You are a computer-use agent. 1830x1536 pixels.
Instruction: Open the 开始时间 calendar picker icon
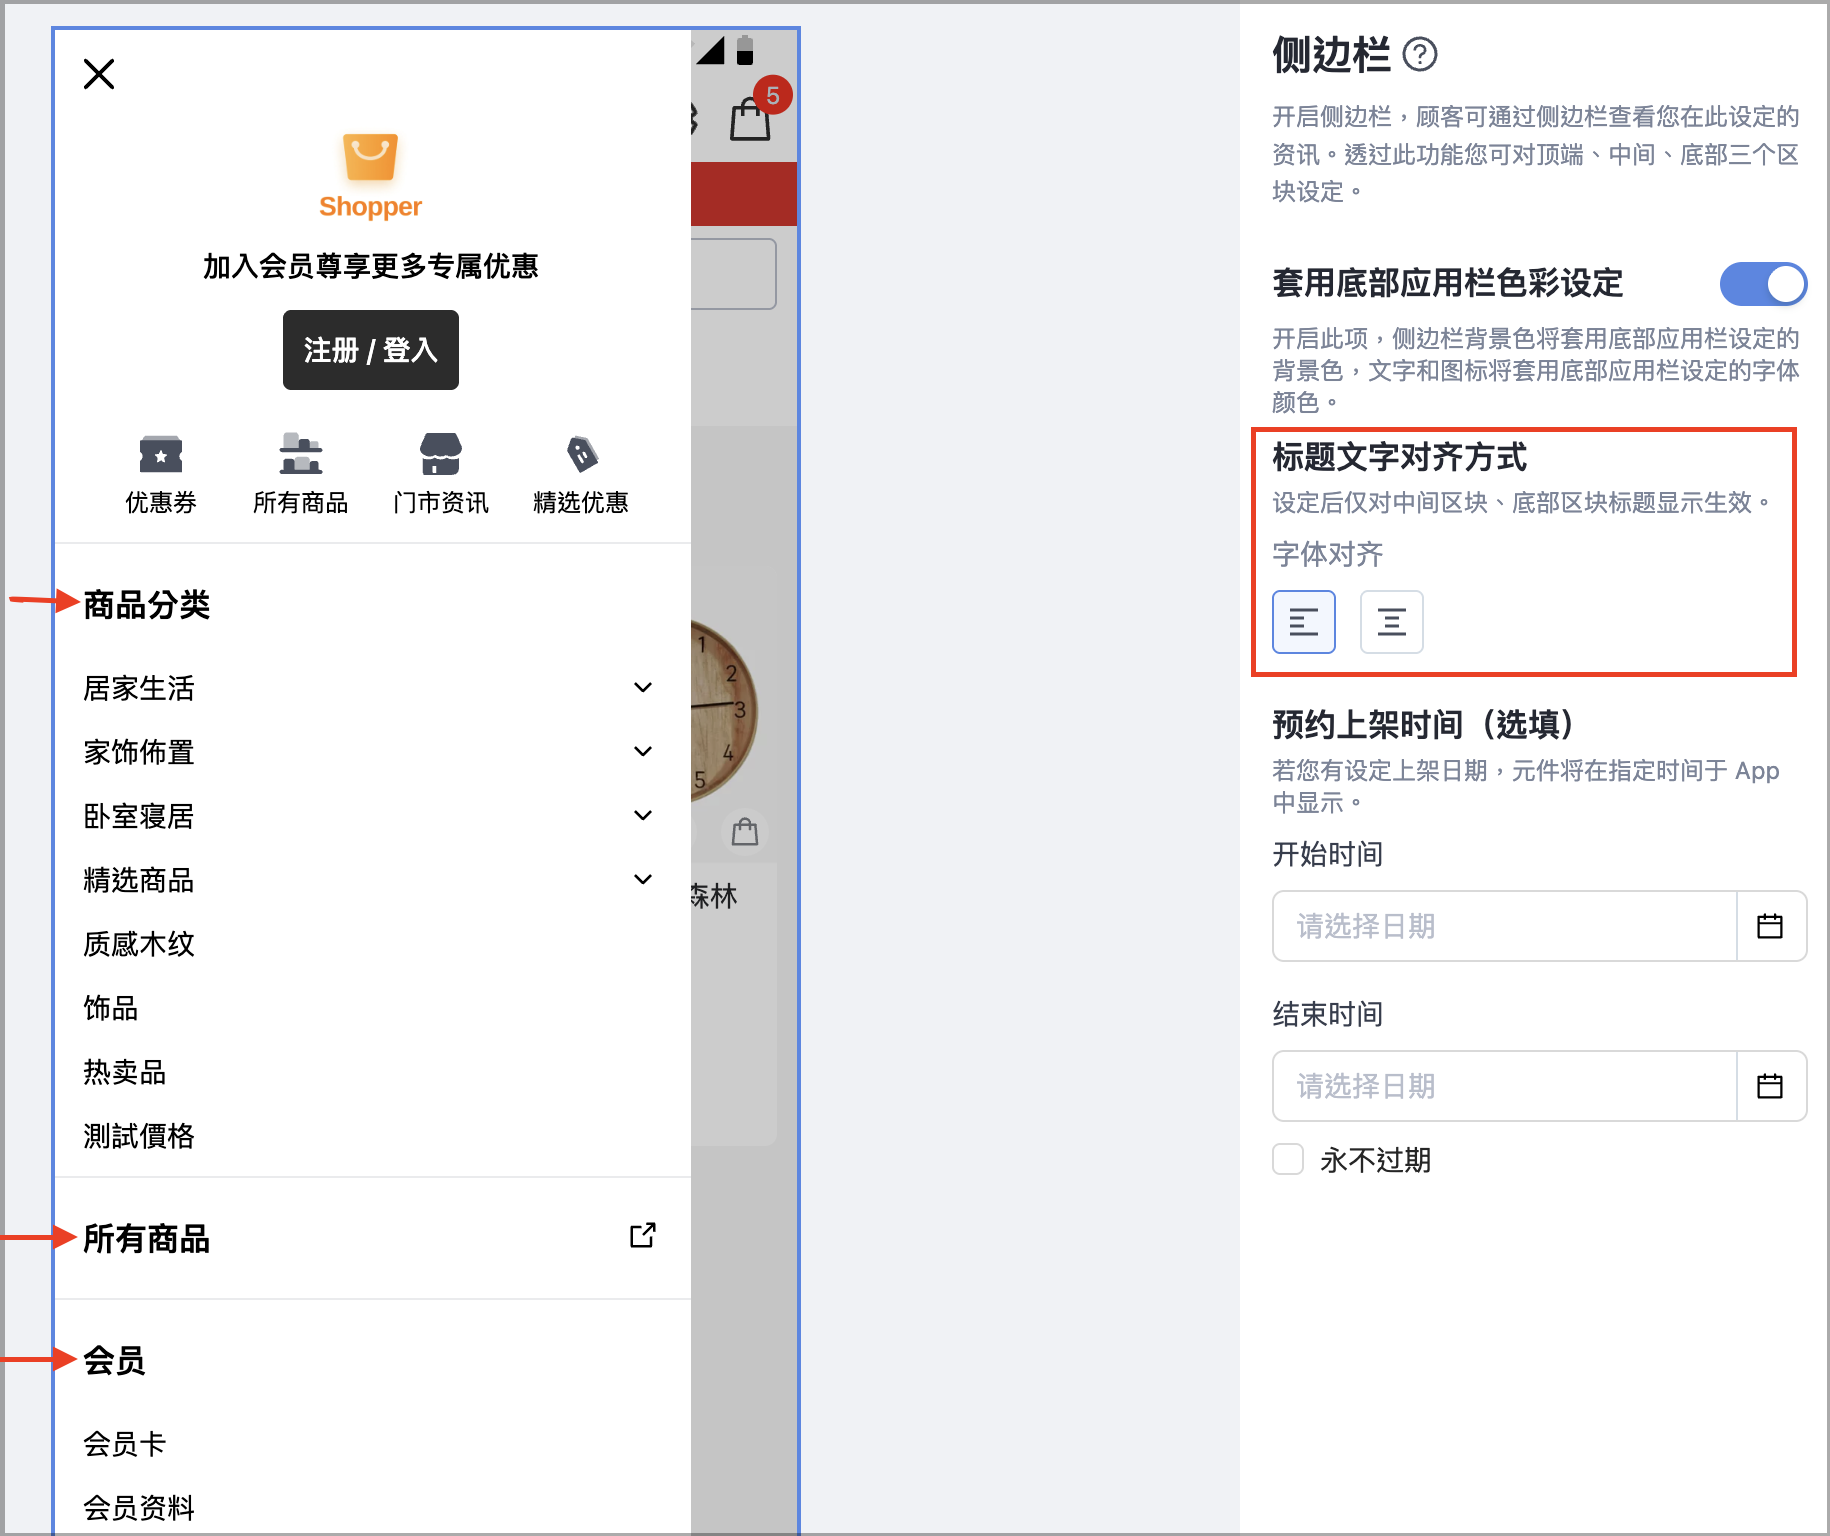[x=1771, y=926]
